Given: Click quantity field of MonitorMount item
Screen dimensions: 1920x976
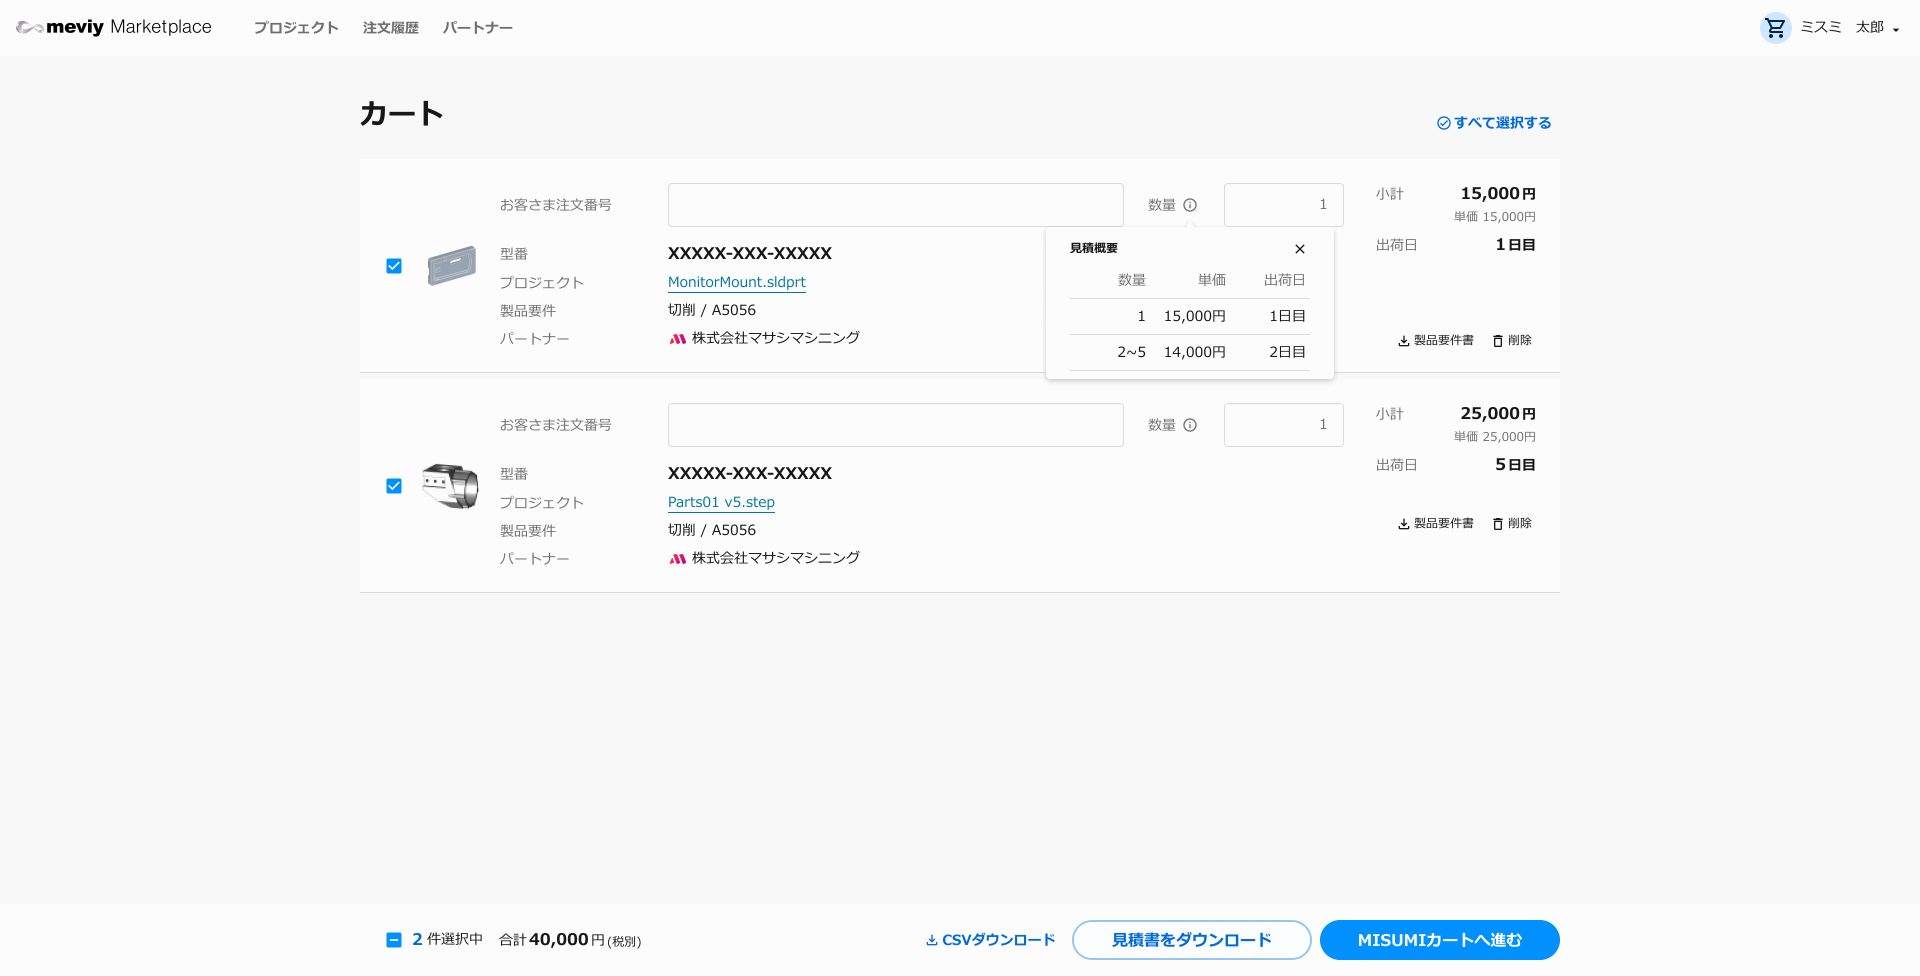Looking at the screenshot, I should click(x=1283, y=205).
